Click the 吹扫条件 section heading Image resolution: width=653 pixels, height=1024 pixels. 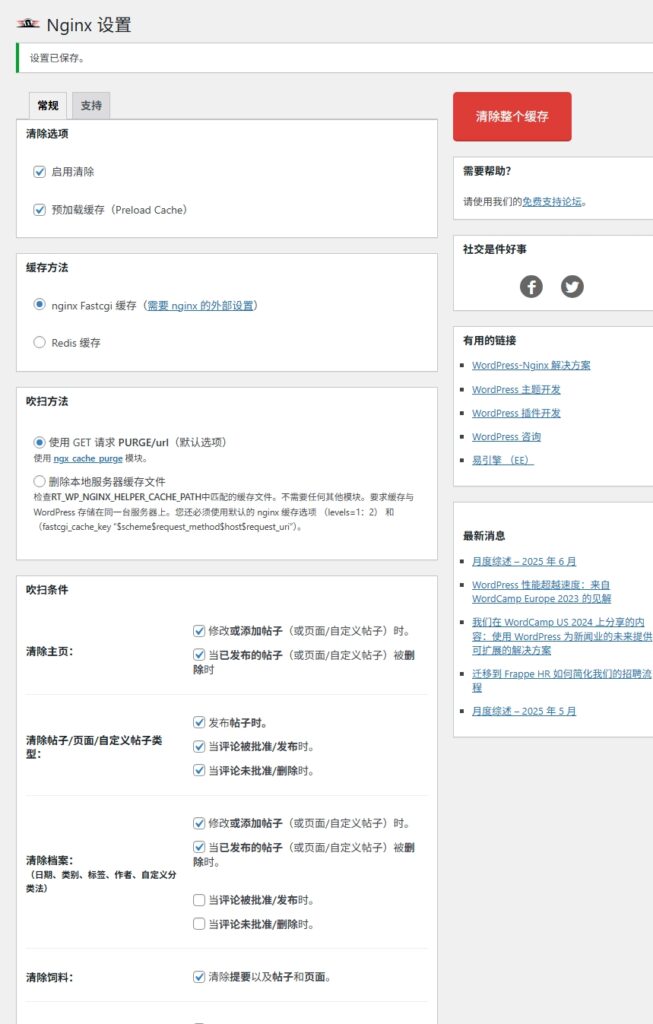tap(47, 590)
